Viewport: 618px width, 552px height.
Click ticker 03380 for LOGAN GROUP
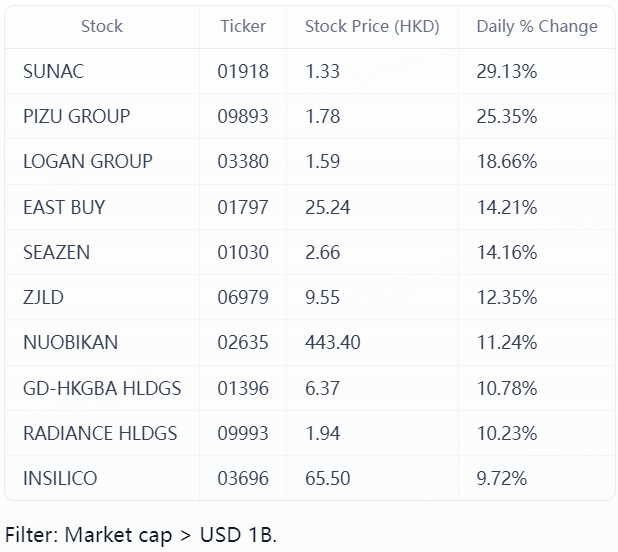(243, 161)
